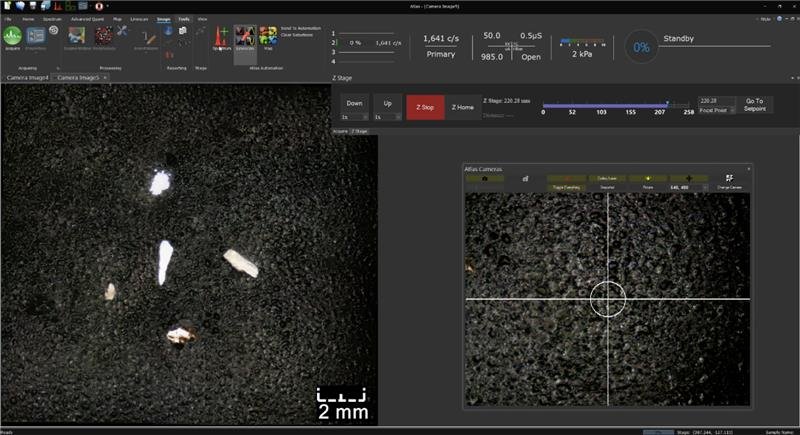Viewport: 800px width, 435px height.
Task: Click the blue circular Reporting icon
Action: 168,31
